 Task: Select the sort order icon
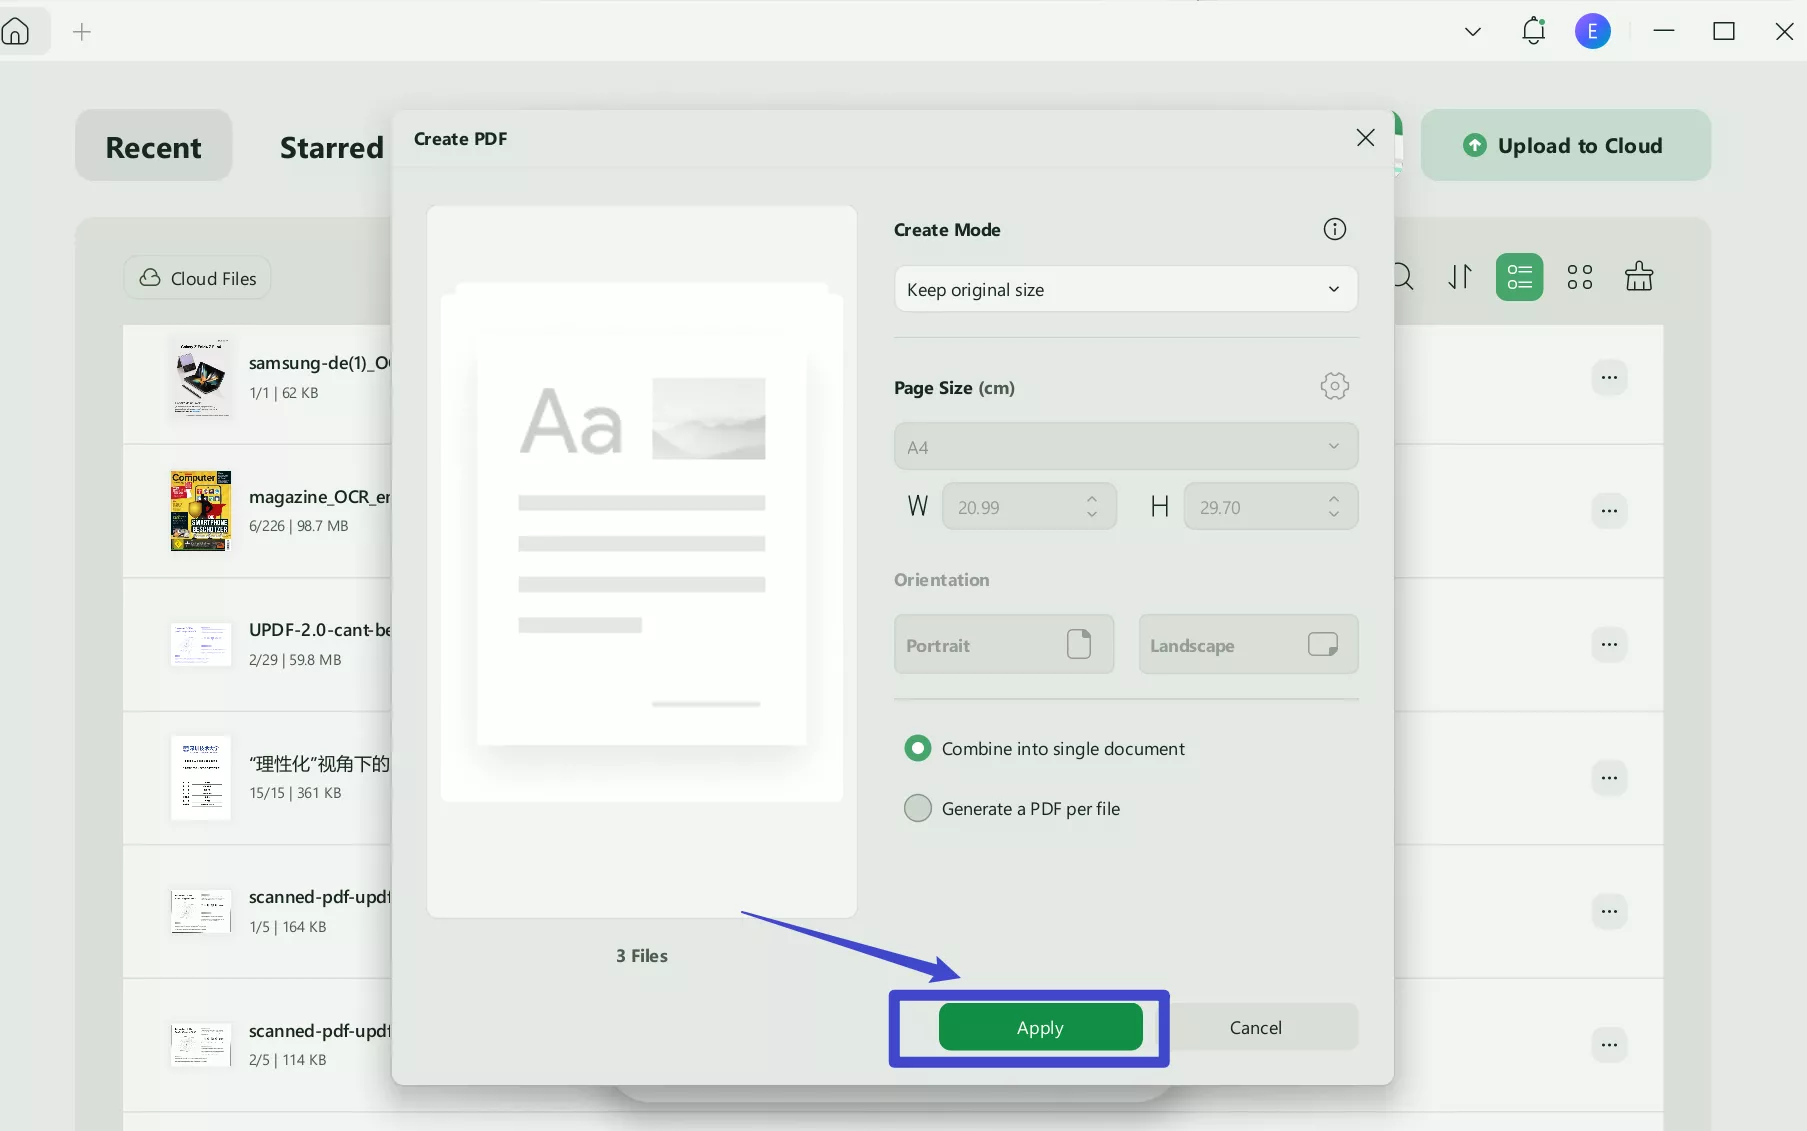(x=1459, y=277)
